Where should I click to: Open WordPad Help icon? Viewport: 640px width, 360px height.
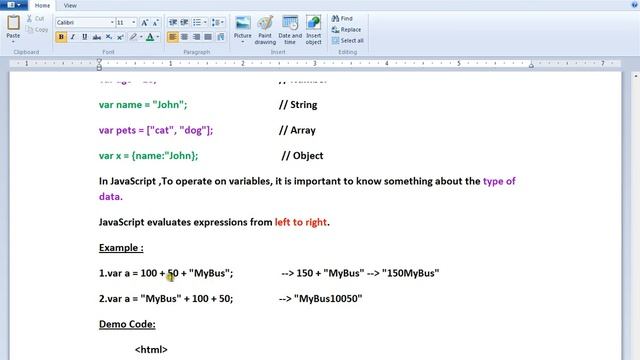[x=634, y=4]
